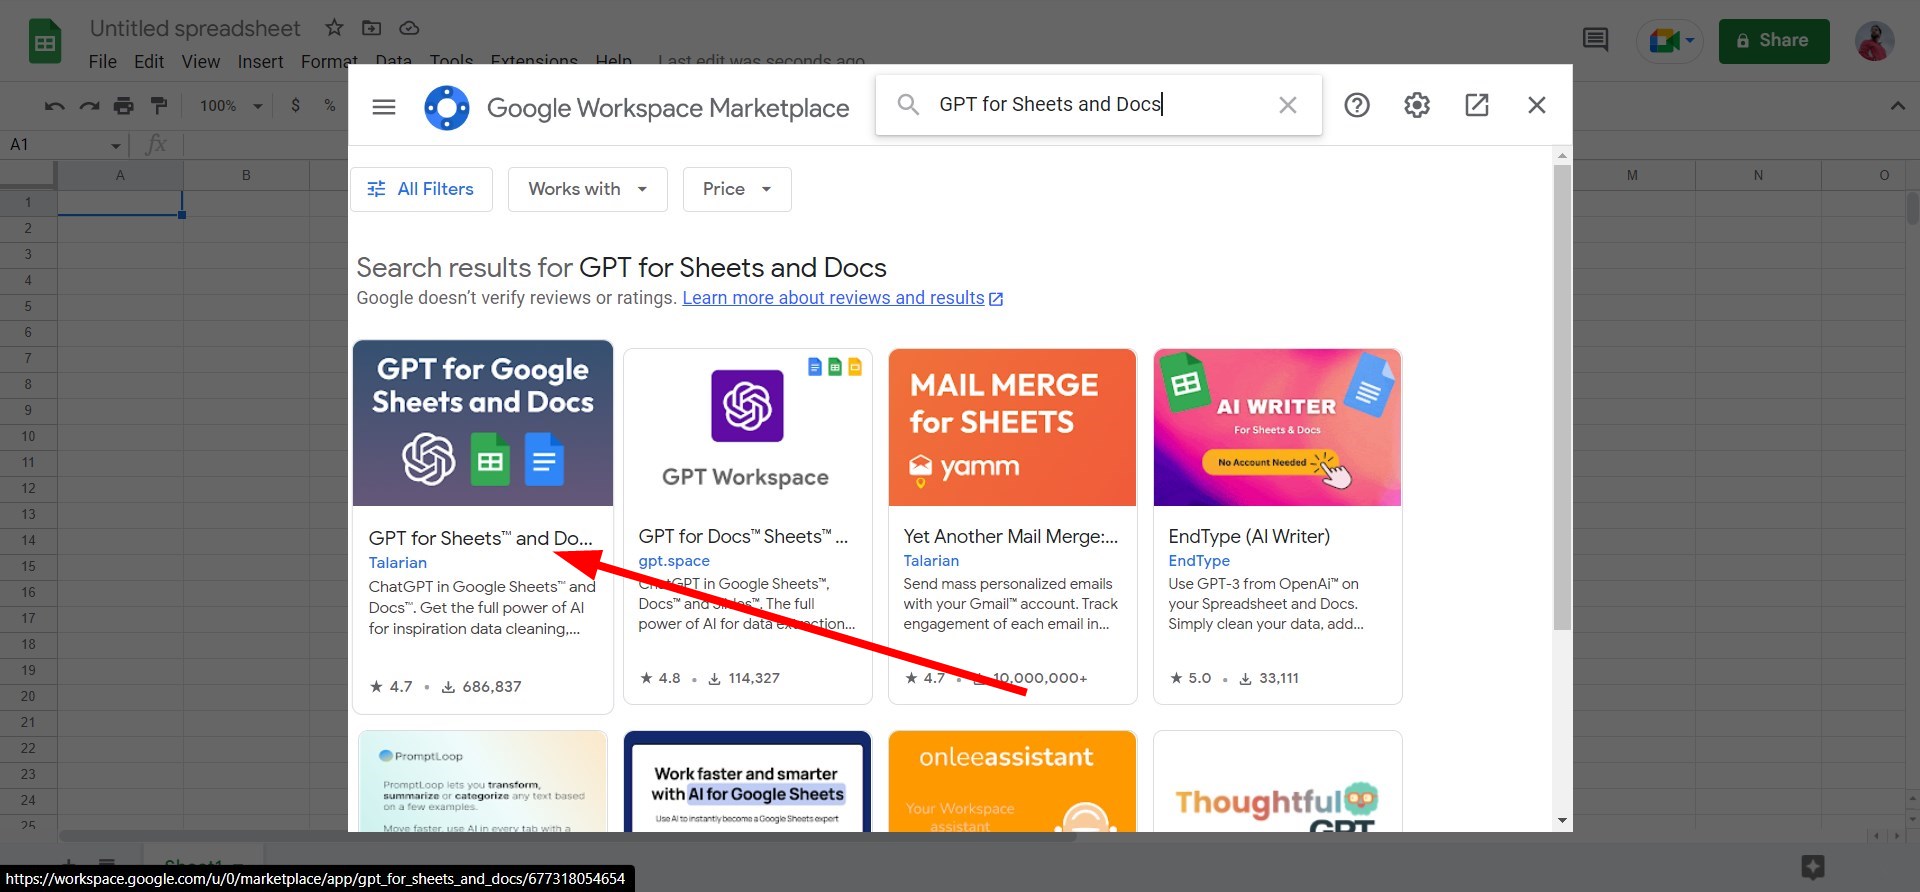Open the Marketplace hamburger menu

click(x=384, y=107)
